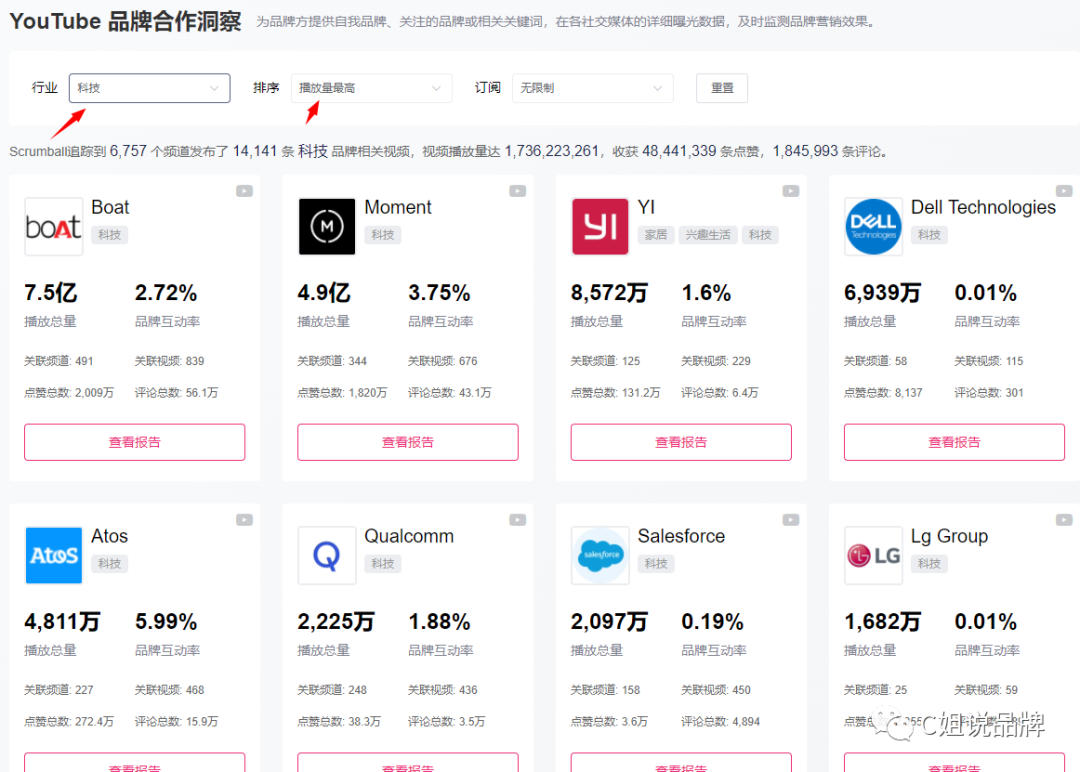
Task: Open the 行业 industry dropdown
Action: point(148,88)
